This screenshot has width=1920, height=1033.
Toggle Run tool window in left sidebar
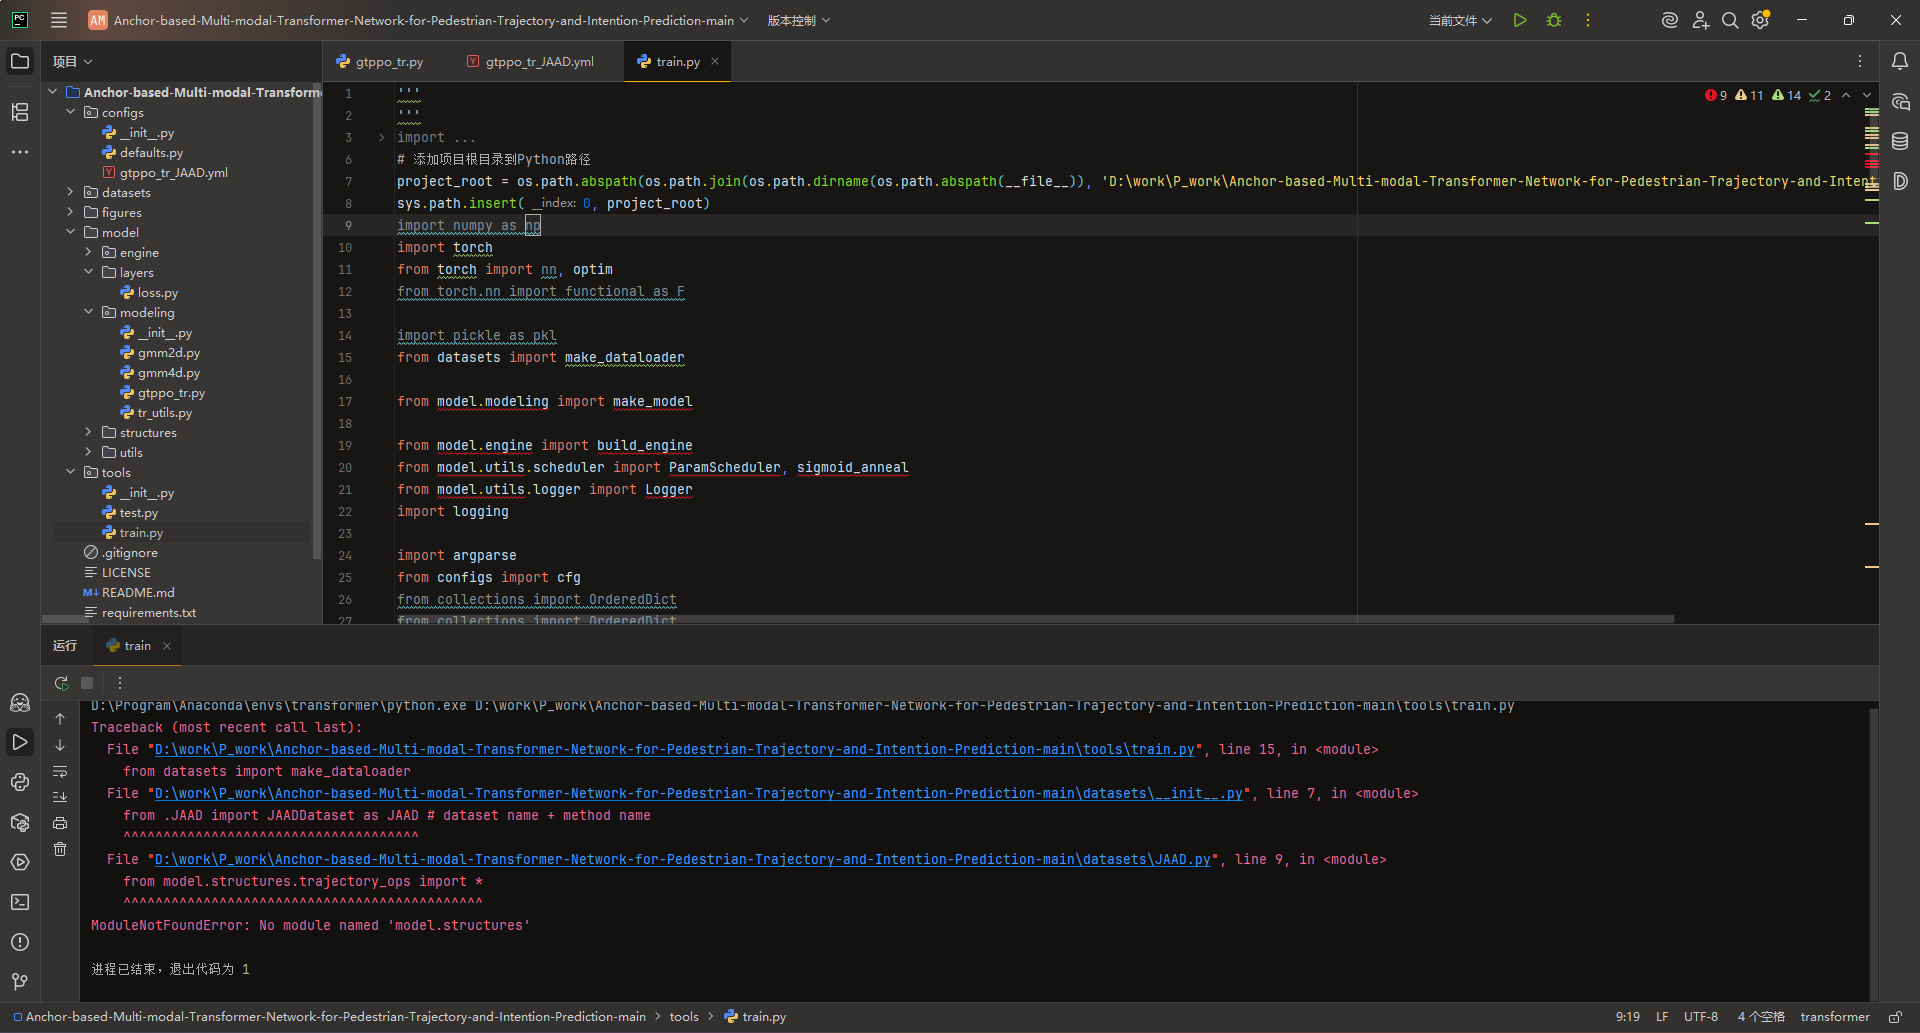(20, 742)
